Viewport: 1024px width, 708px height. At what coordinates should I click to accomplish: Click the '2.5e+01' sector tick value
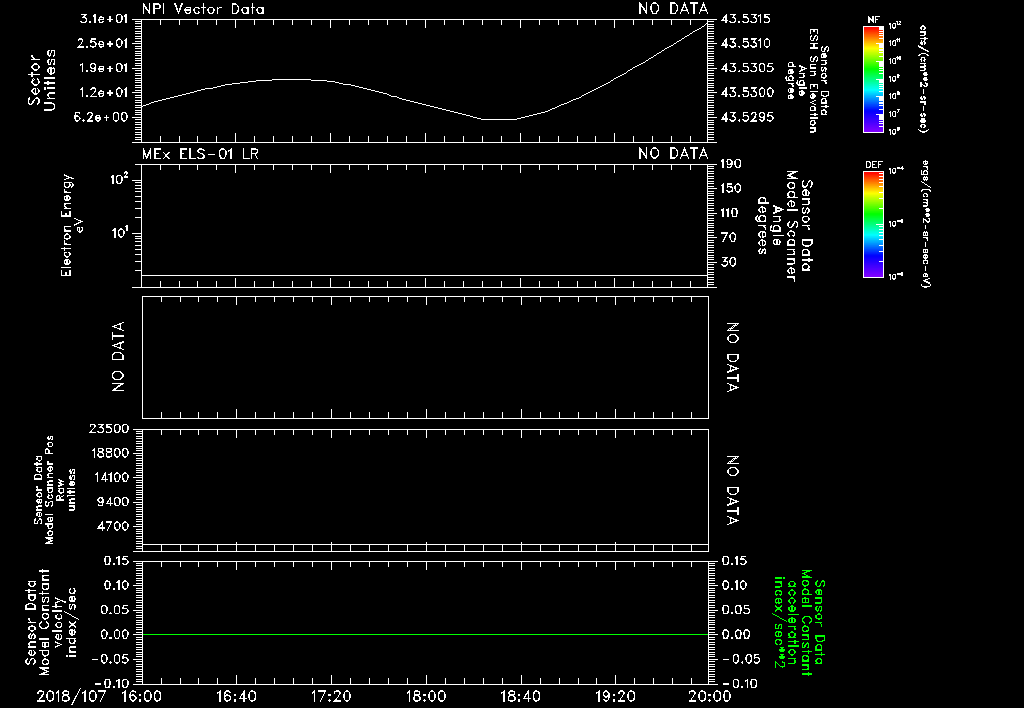click(x=104, y=43)
